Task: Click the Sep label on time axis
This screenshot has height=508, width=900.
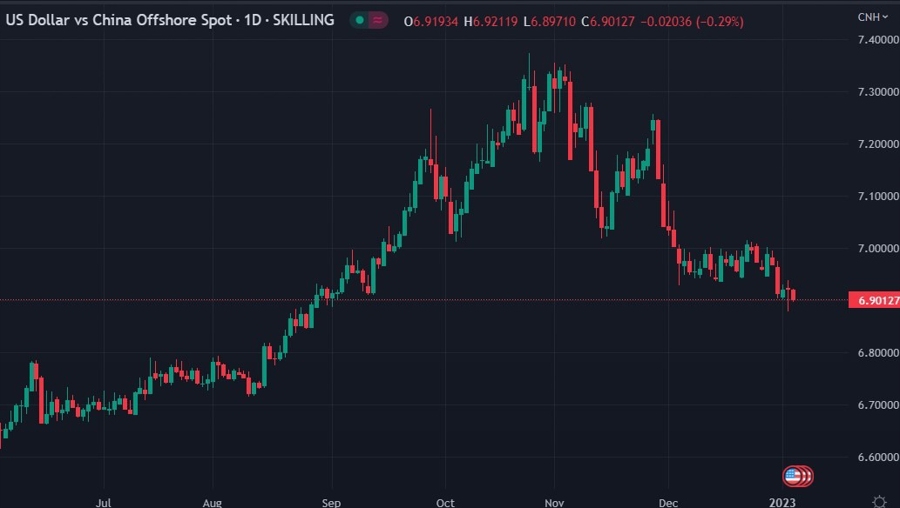Action: coord(331,503)
